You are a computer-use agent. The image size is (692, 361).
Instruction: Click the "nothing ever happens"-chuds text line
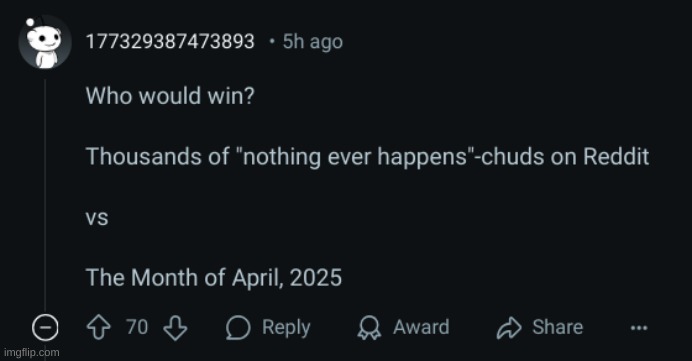367,157
